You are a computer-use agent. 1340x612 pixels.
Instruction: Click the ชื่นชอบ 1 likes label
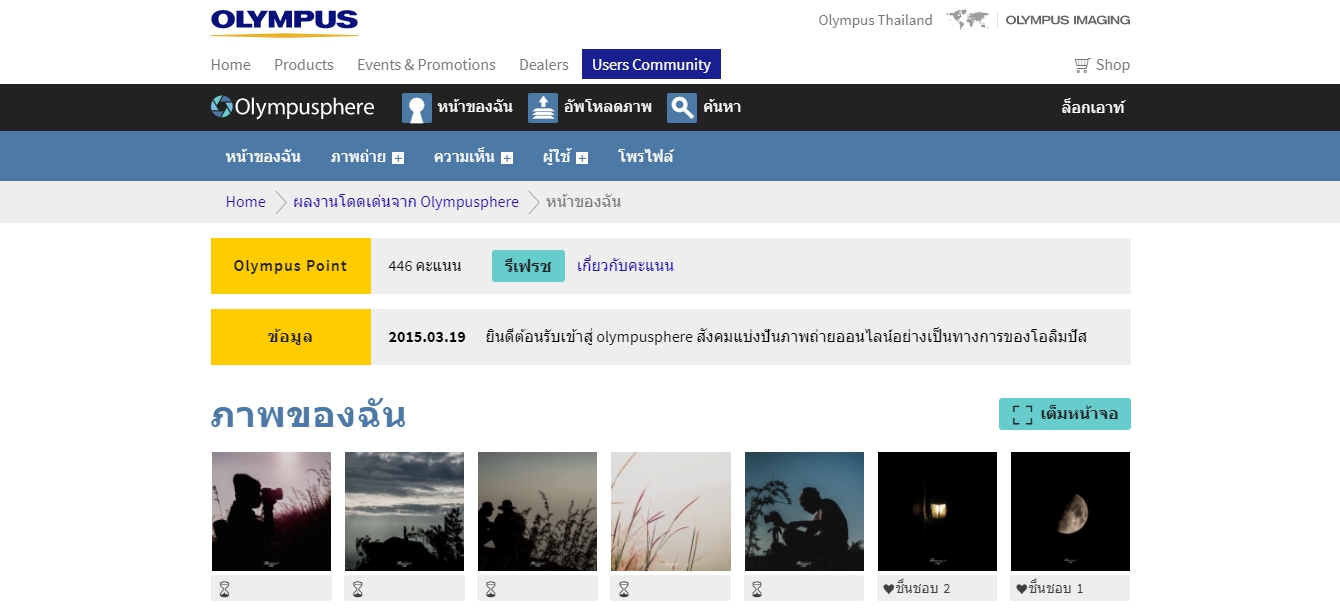[1055, 589]
